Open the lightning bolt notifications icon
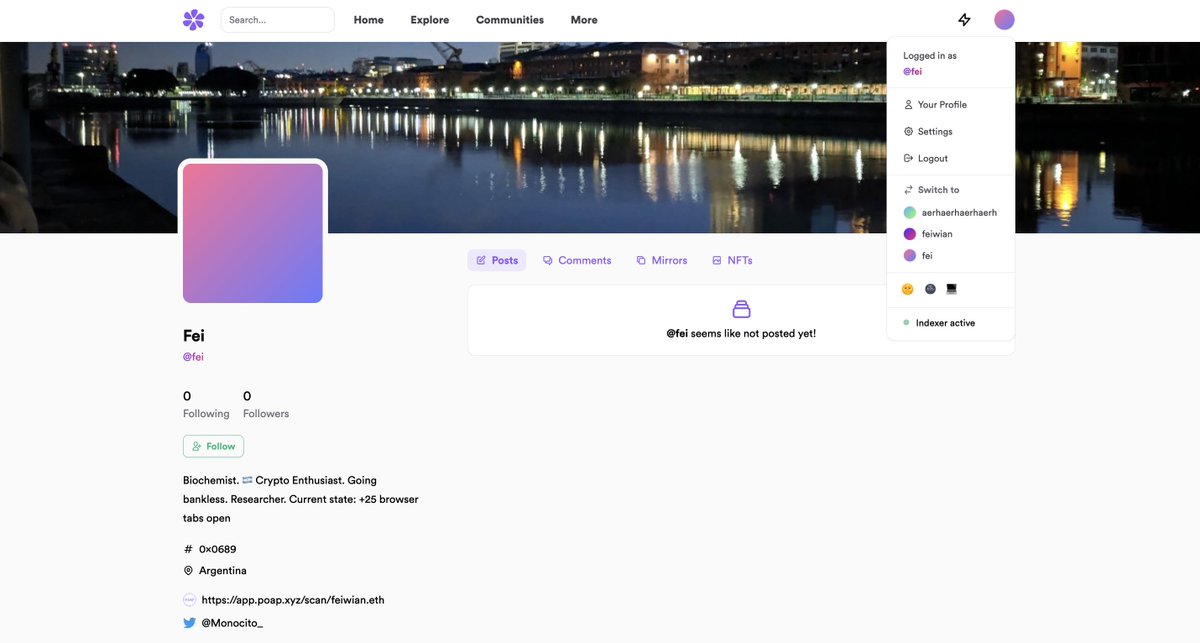The image size is (1200, 643). pos(964,20)
